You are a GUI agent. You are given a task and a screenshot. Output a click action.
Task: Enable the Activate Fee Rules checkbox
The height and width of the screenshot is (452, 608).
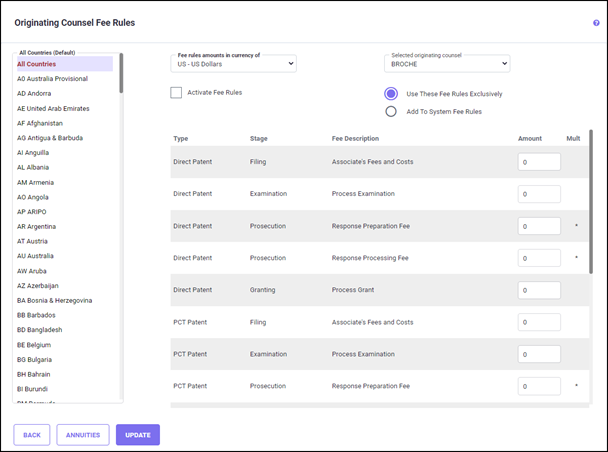tap(177, 93)
